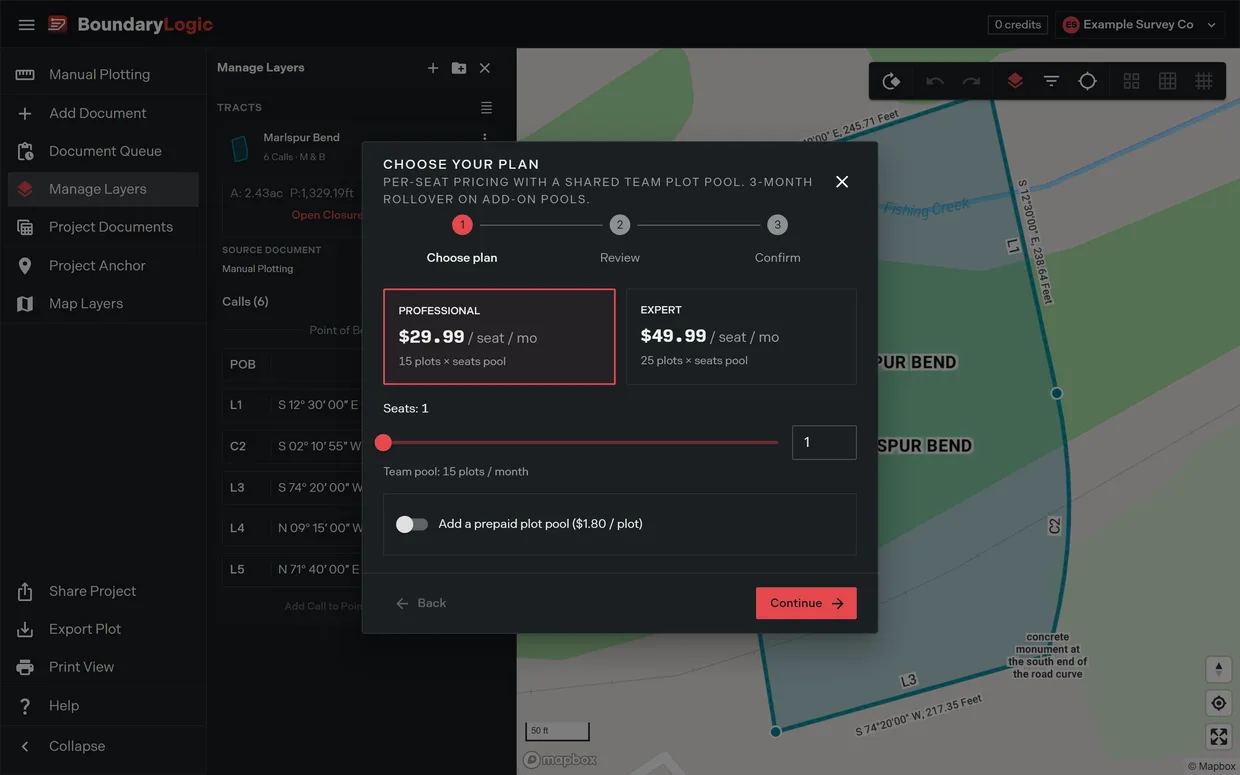This screenshot has height=775, width=1240.
Task: Close the Manage Layers panel
Action: (485, 68)
